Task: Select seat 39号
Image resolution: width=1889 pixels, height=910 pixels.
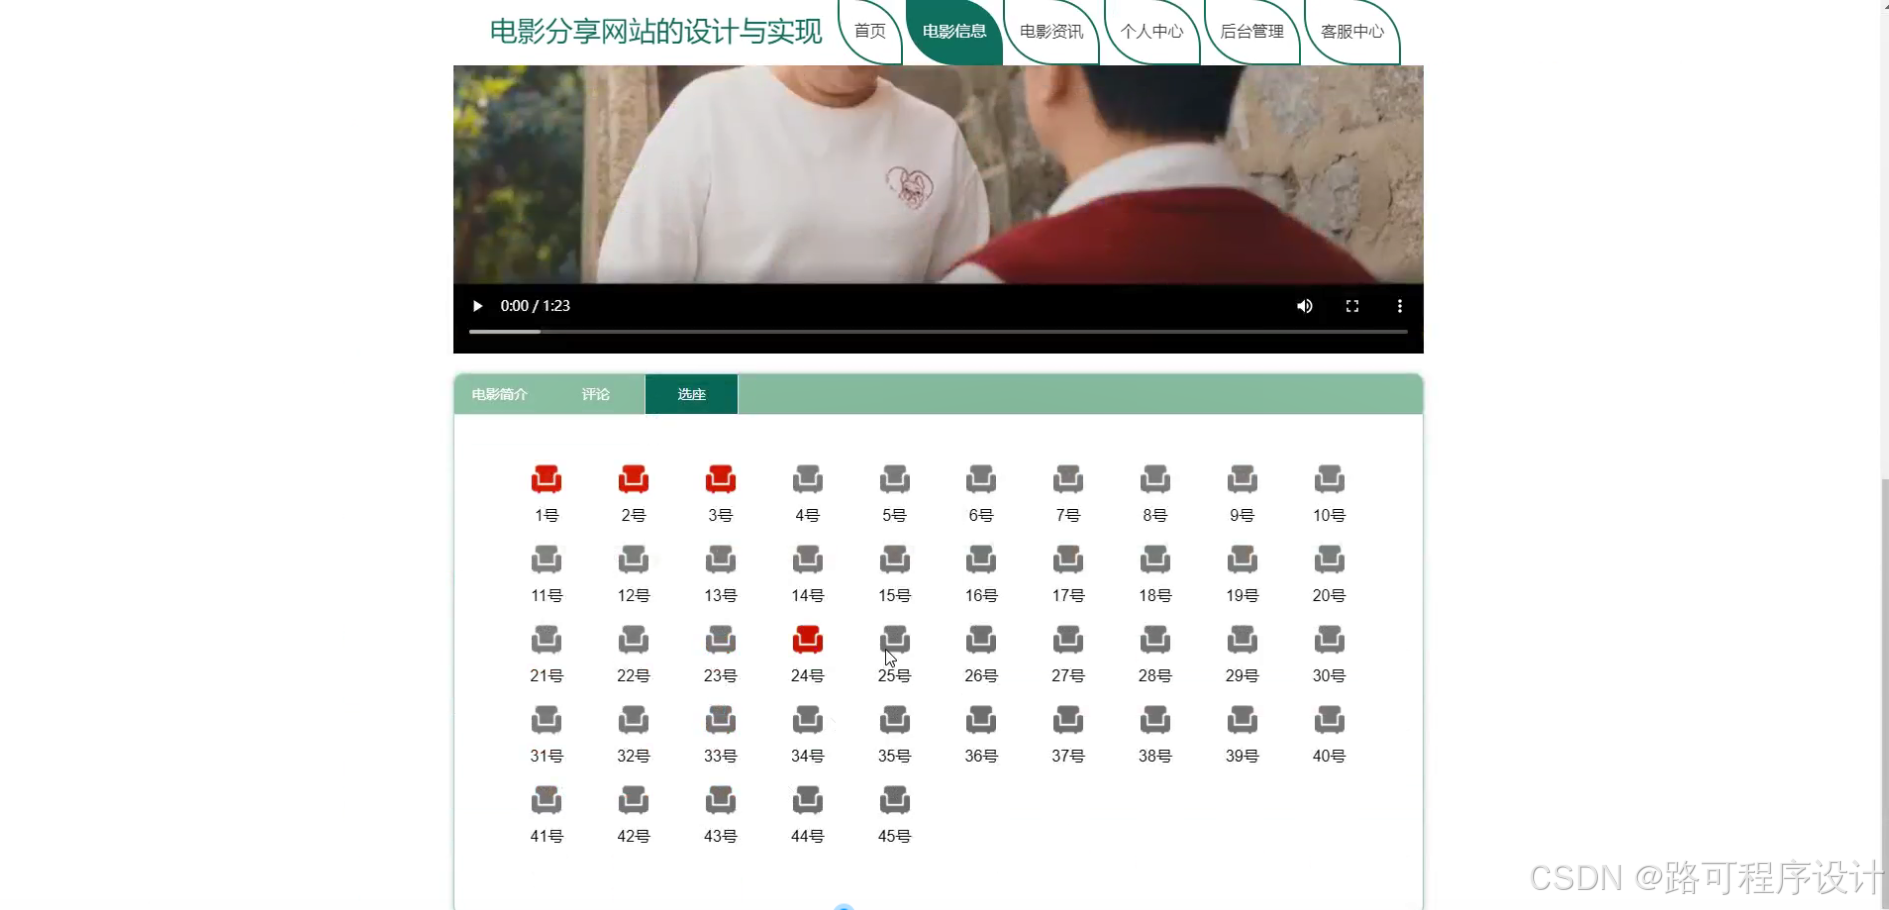Action: click(1242, 719)
